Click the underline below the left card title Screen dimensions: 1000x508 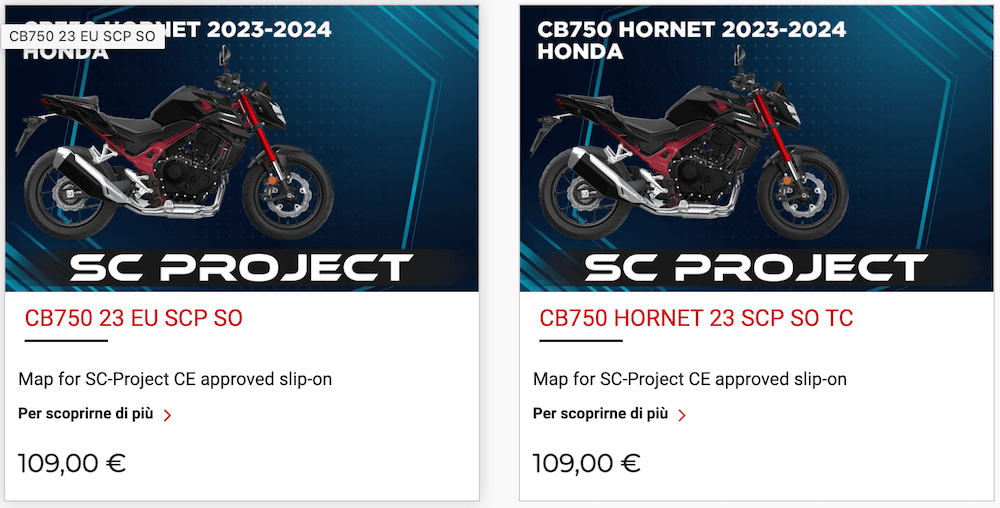click(x=66, y=341)
